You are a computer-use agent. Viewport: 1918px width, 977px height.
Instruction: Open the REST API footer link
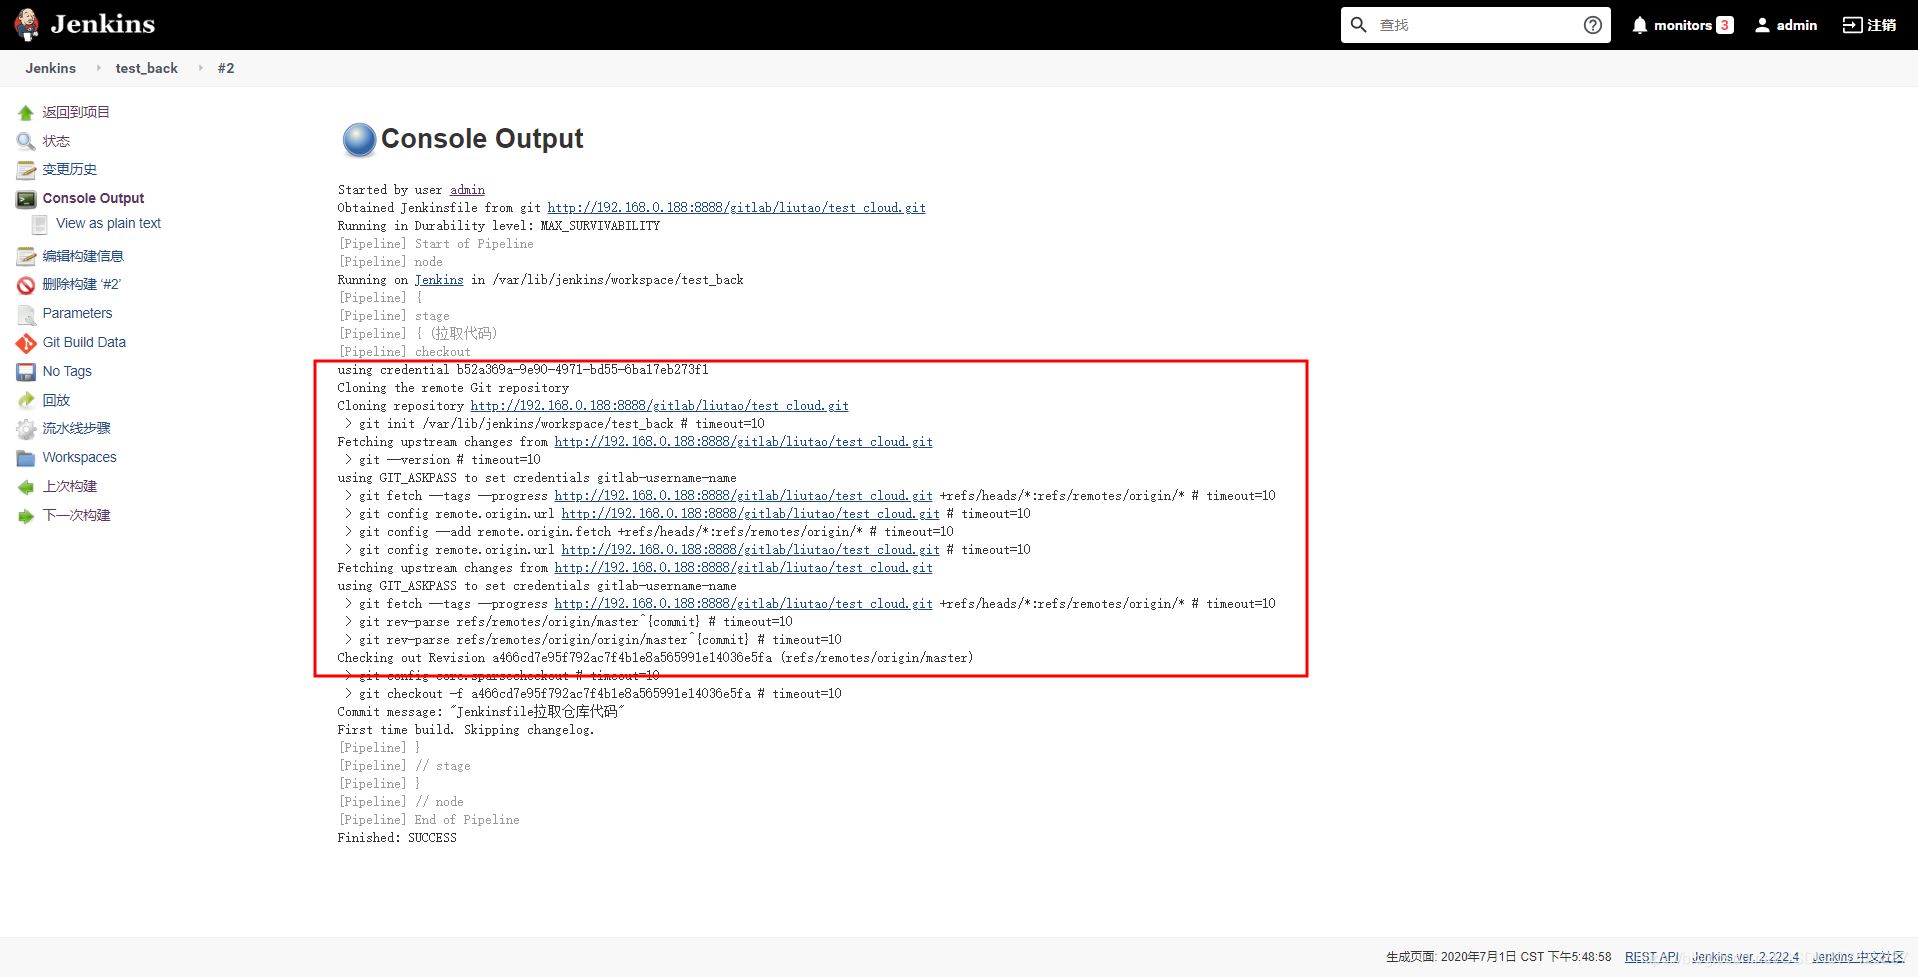point(1652,957)
